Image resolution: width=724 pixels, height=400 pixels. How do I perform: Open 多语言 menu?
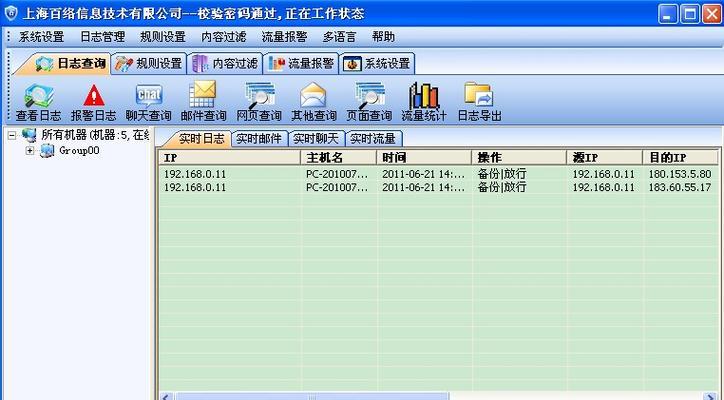339,37
